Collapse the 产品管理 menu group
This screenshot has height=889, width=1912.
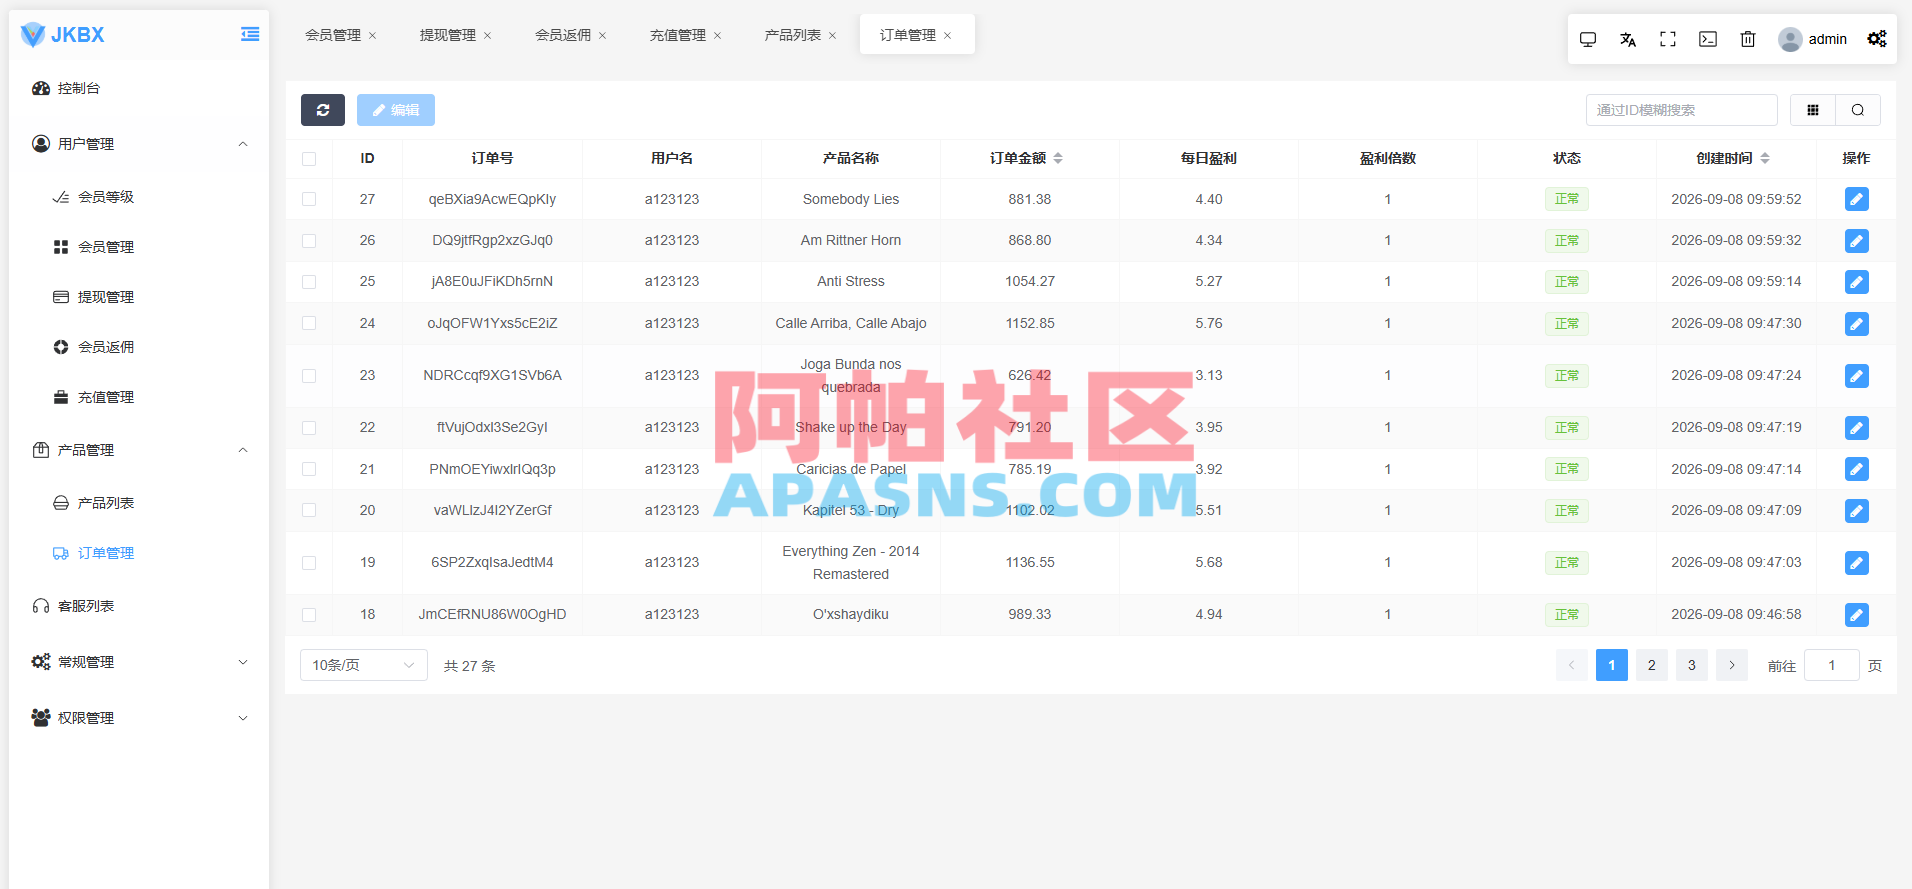tap(139, 450)
